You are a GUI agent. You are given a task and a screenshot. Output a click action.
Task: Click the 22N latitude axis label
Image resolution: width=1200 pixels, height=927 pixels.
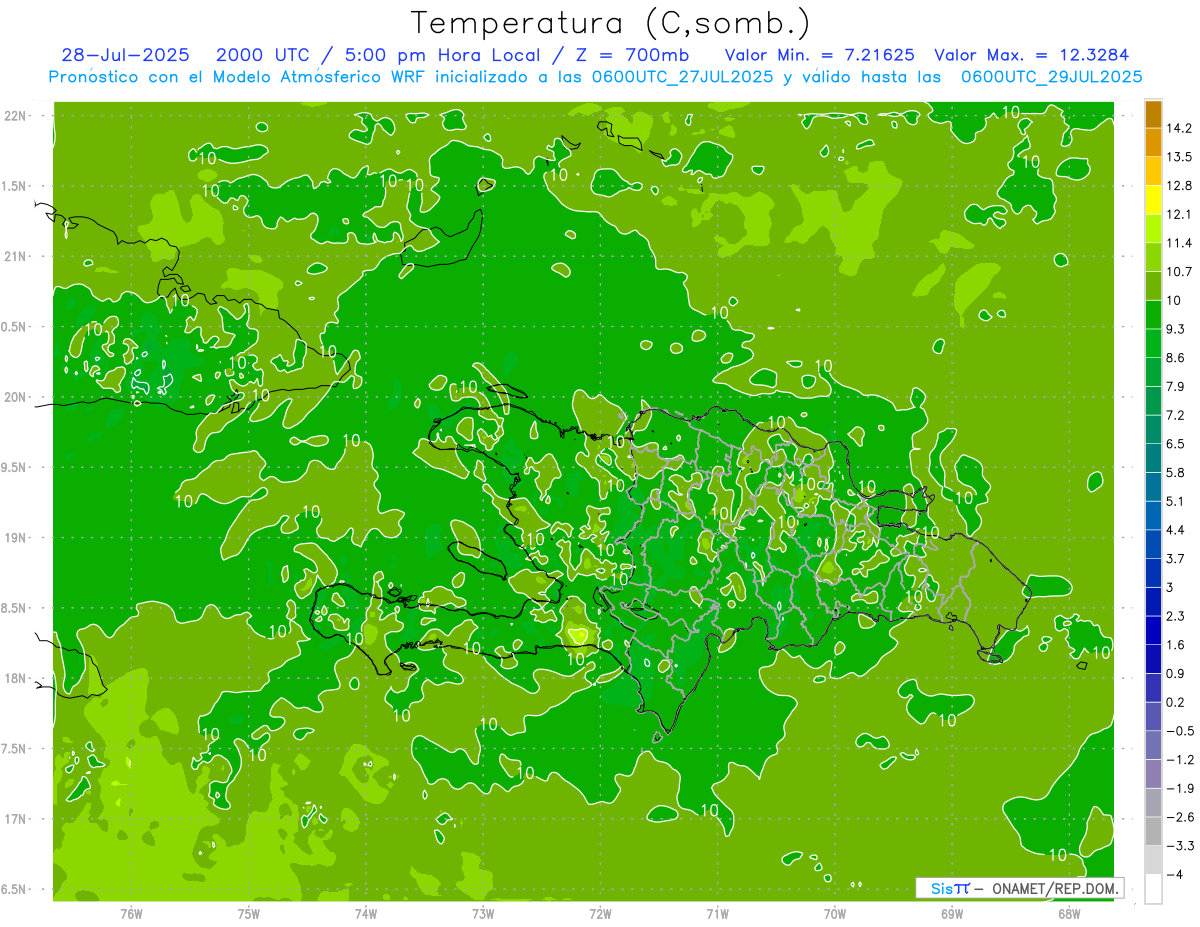[17, 116]
